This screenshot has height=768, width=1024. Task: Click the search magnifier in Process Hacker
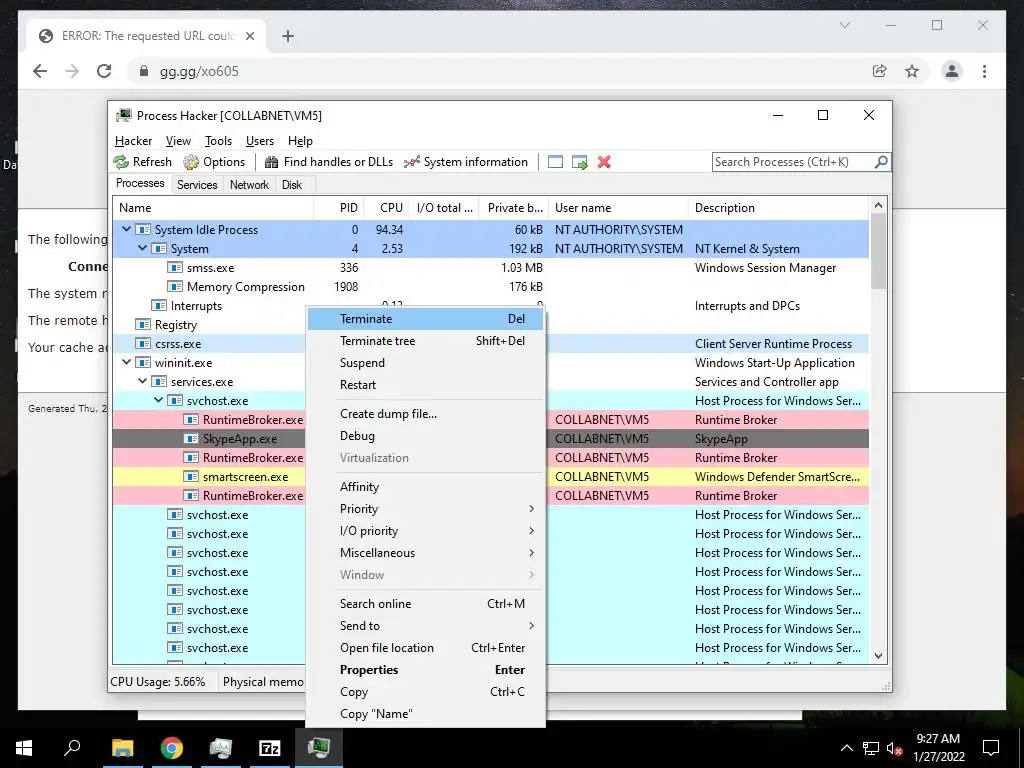click(881, 161)
